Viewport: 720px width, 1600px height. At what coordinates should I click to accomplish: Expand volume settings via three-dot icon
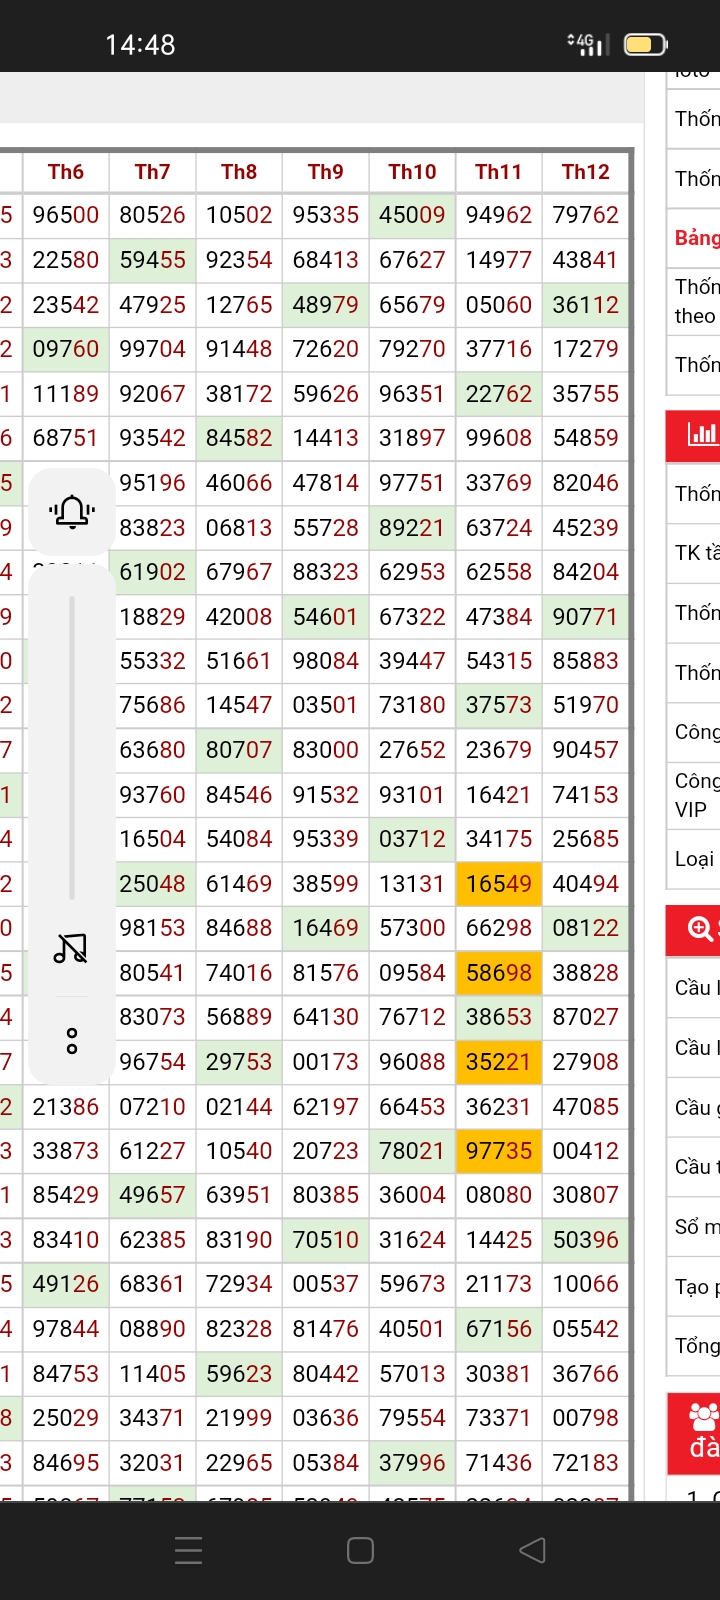click(x=71, y=1041)
